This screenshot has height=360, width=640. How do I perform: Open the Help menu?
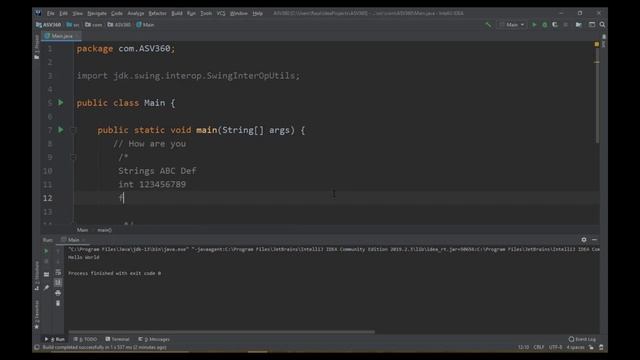[x=258, y=13]
